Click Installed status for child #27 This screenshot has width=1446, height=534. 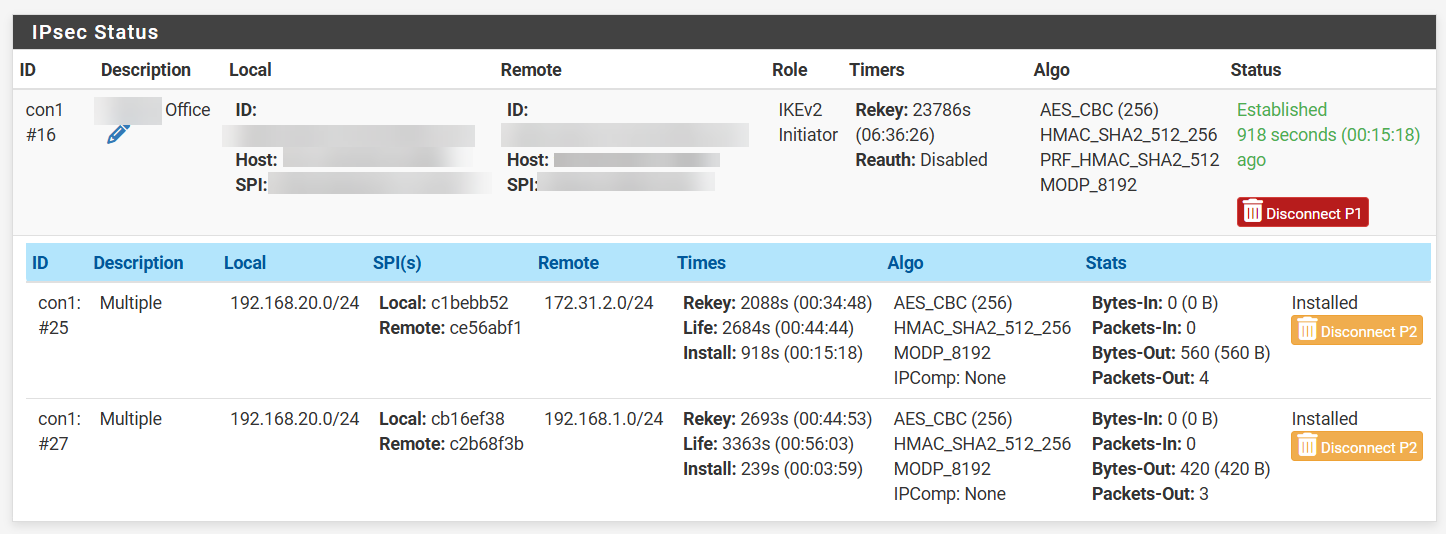1324,419
